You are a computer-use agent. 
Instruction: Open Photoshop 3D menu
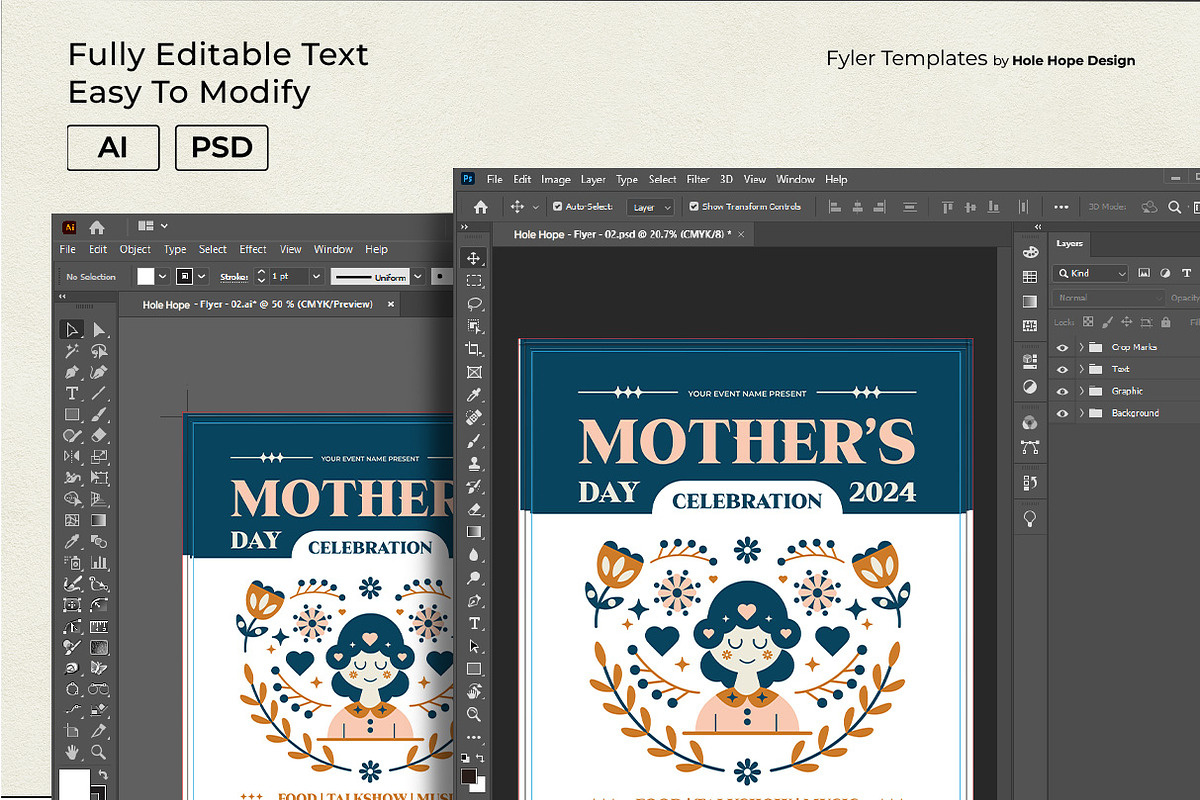(727, 180)
